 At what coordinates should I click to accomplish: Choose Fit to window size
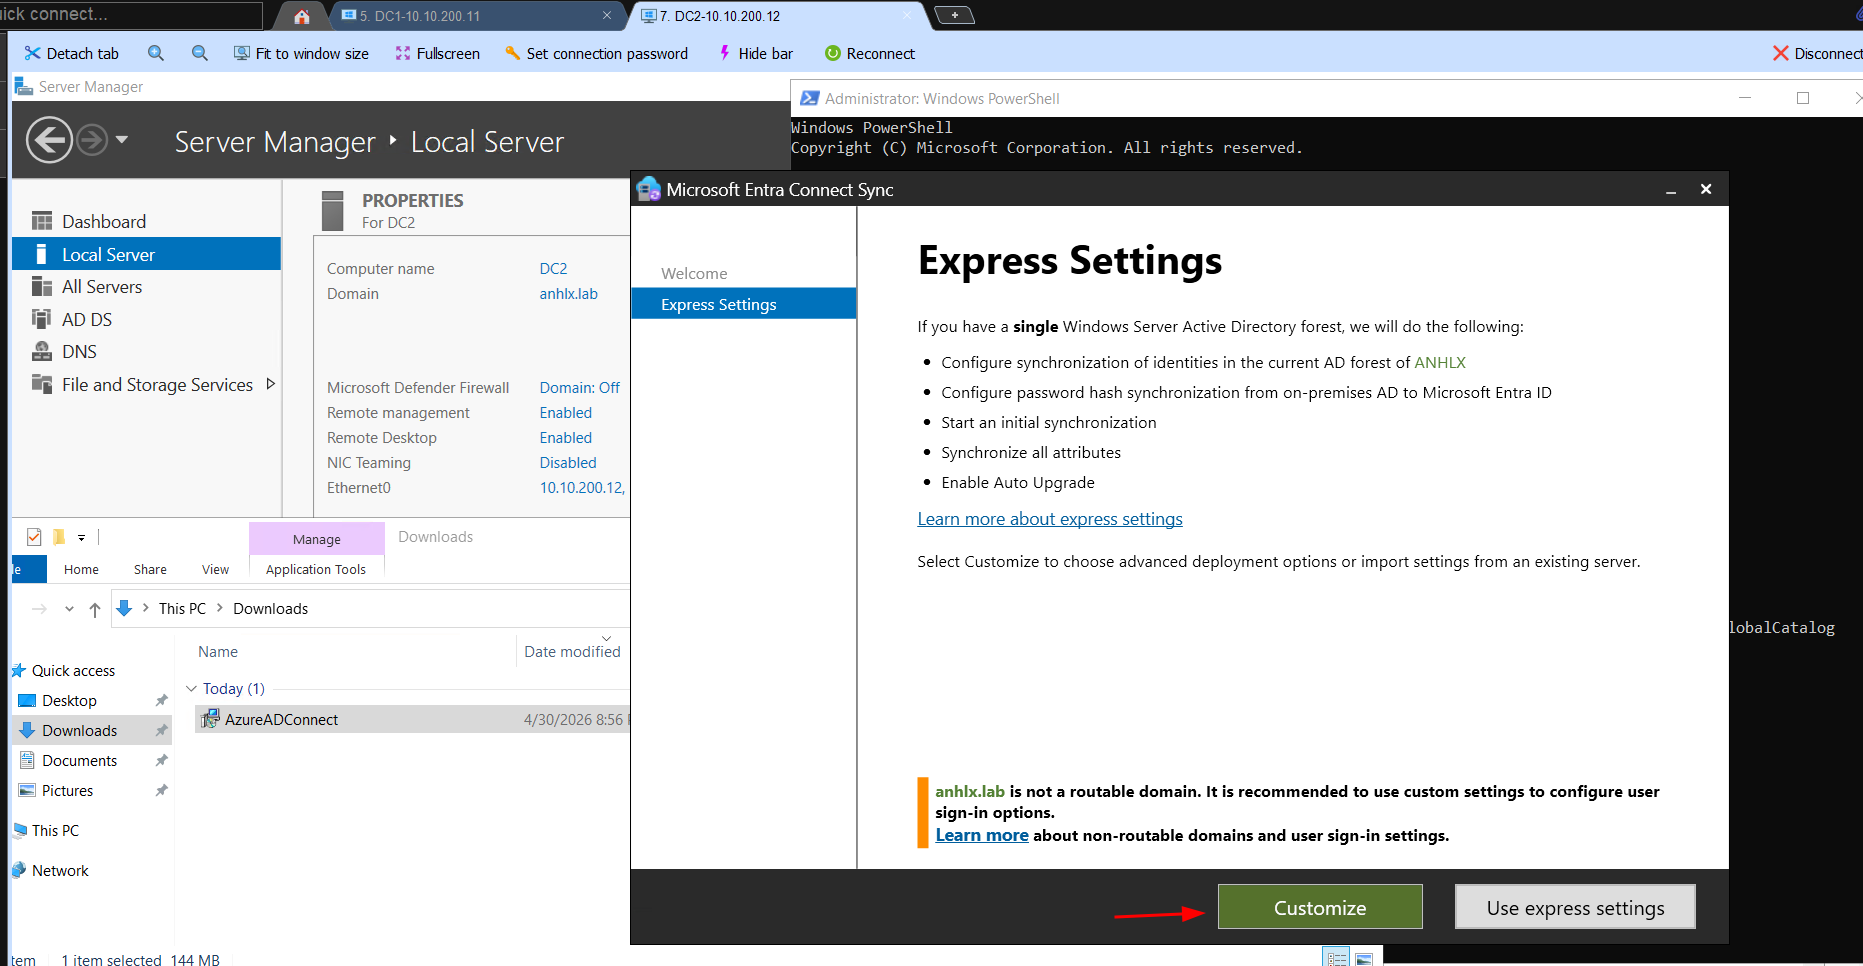(301, 54)
